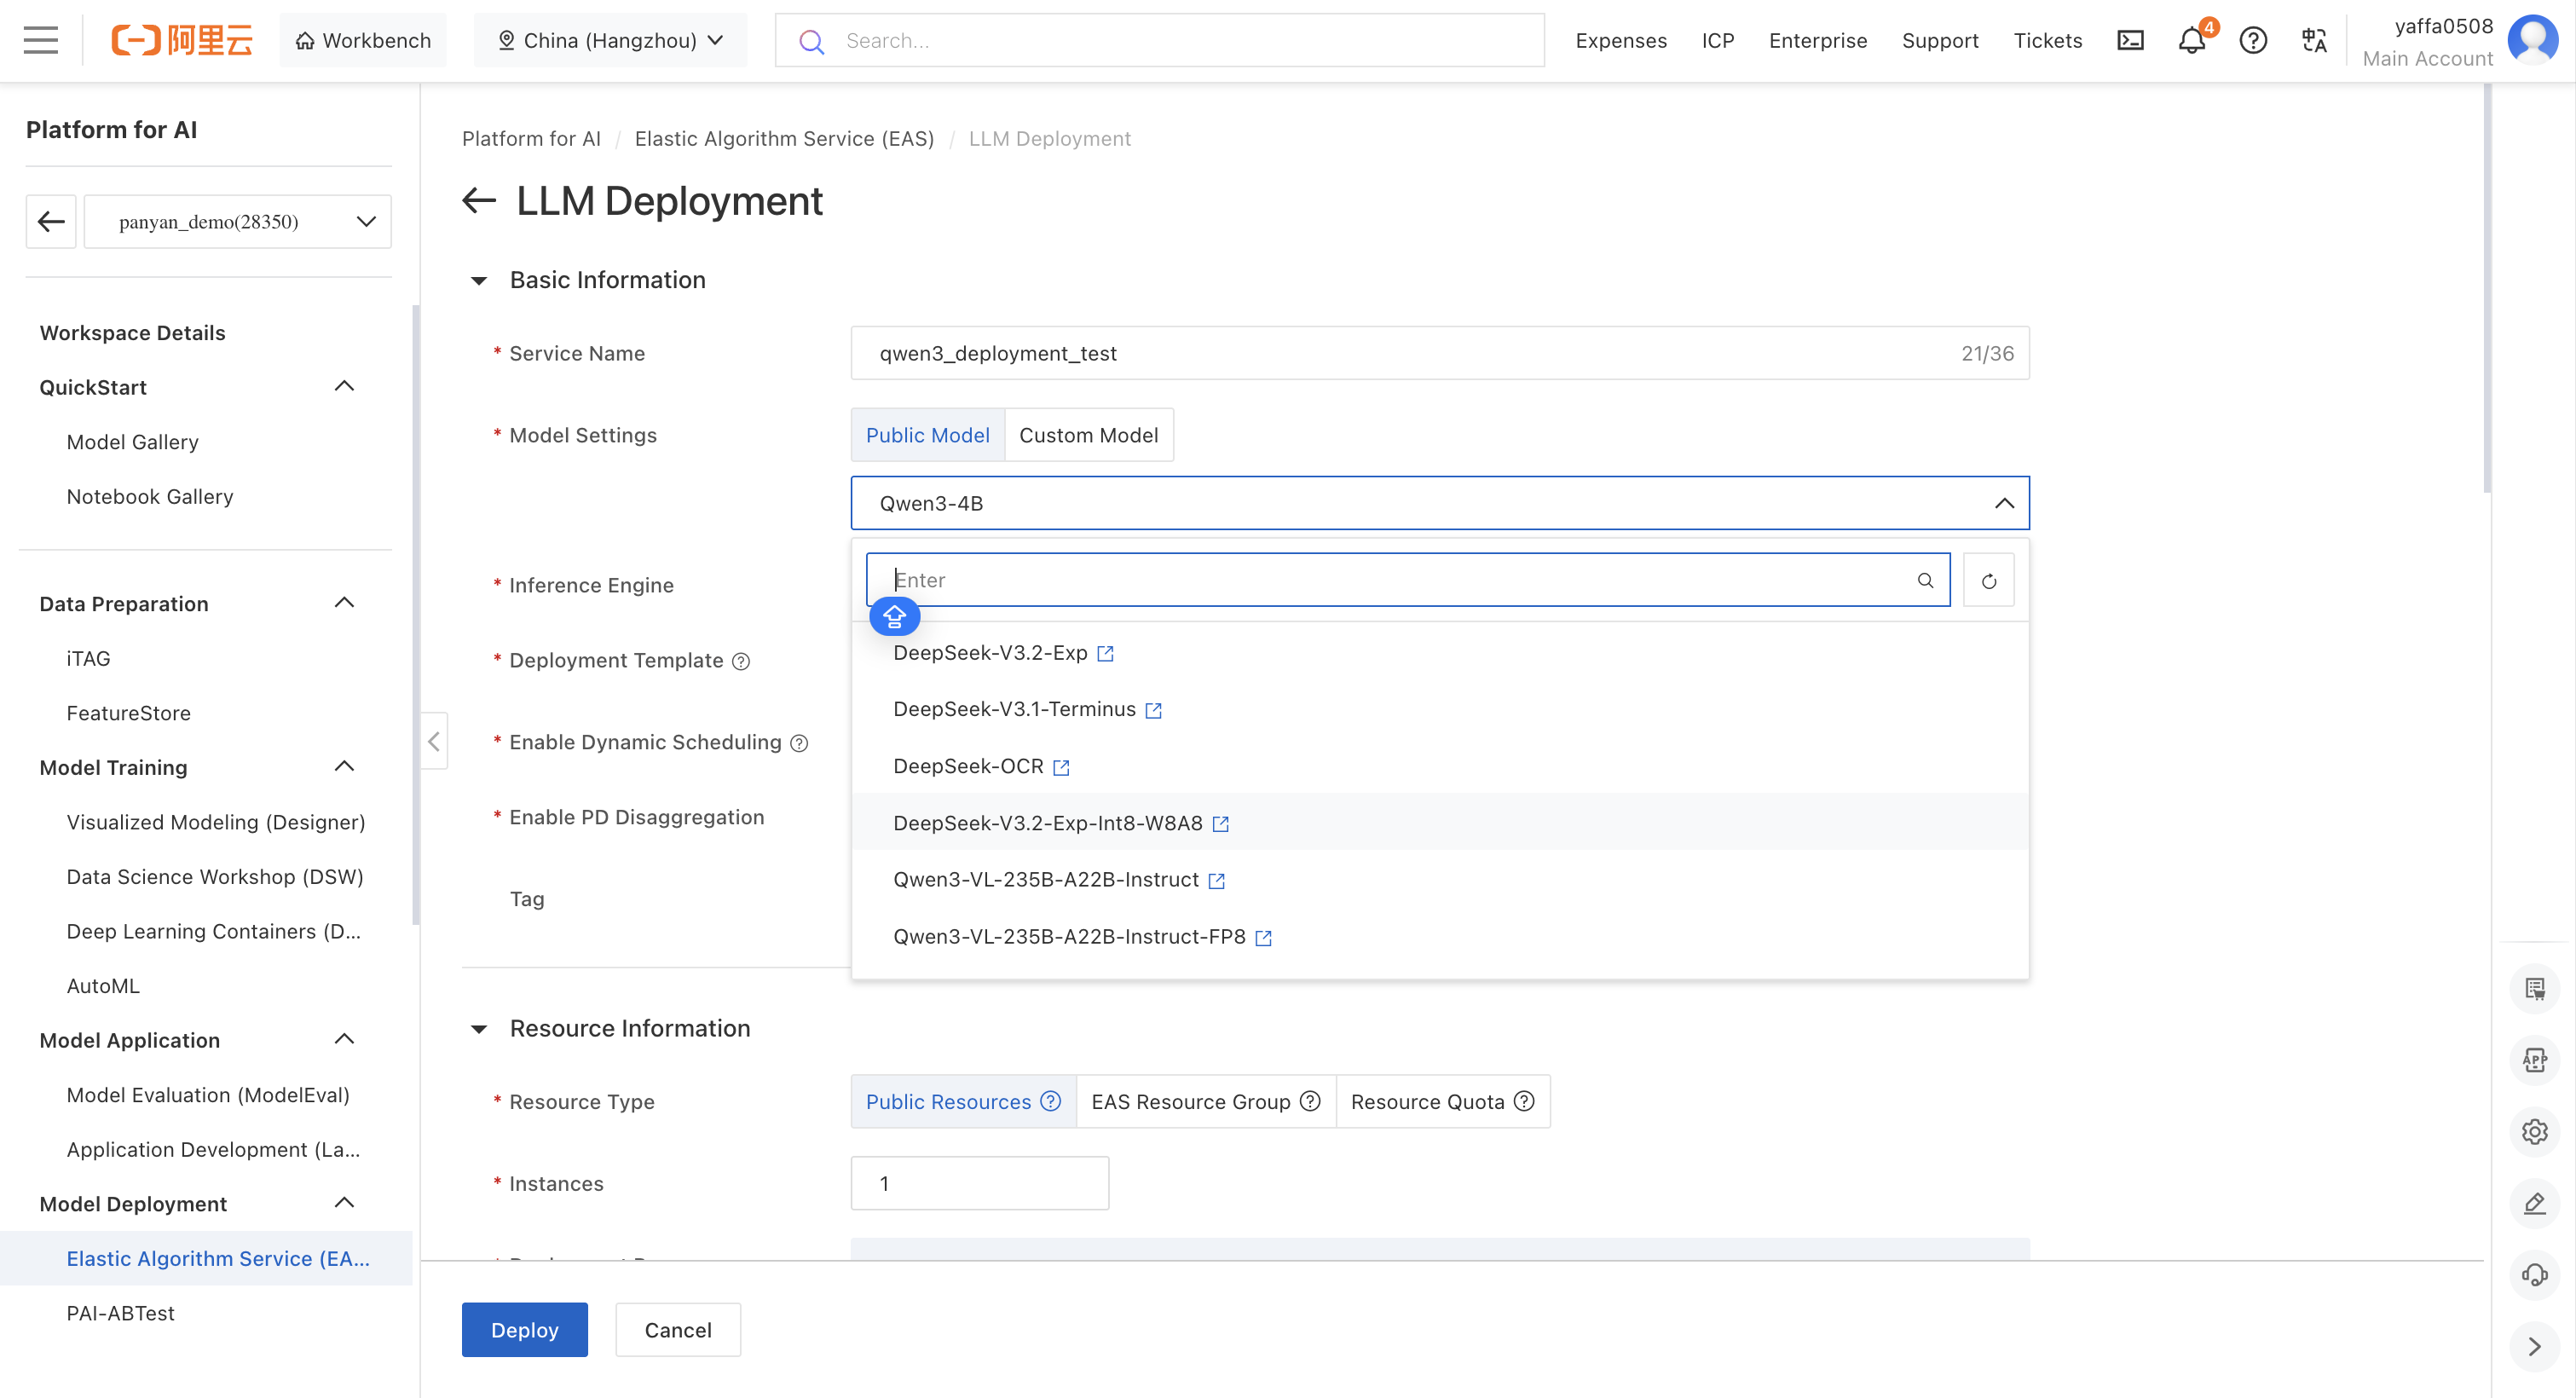Click the refresh icon beside the model search
Screen dimensions: 2576x1398
click(1988, 580)
